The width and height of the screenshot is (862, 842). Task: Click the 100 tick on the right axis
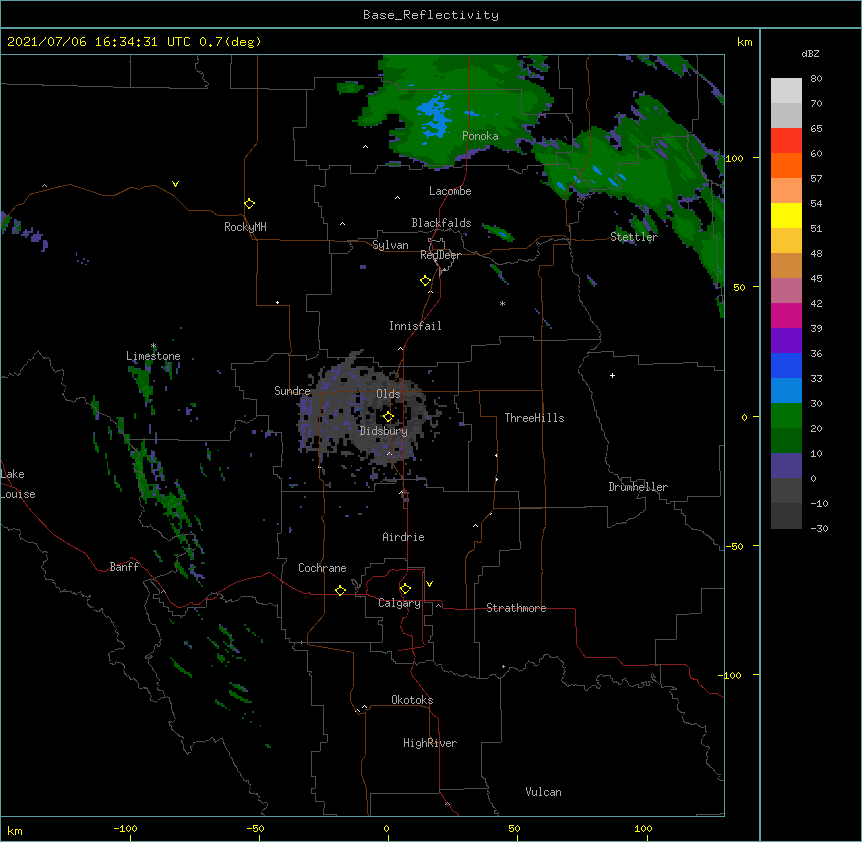pyautogui.click(x=734, y=159)
